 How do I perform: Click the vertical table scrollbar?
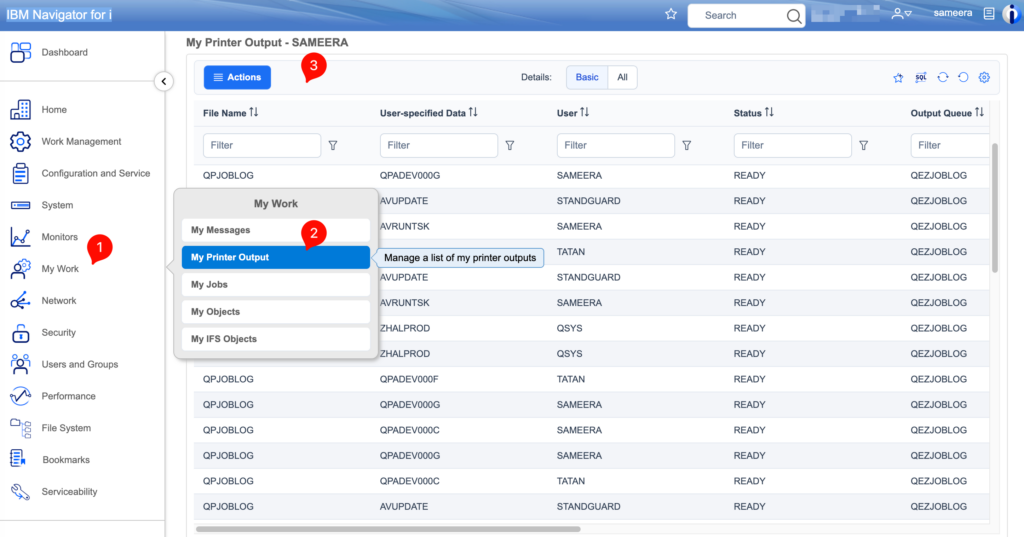995,208
